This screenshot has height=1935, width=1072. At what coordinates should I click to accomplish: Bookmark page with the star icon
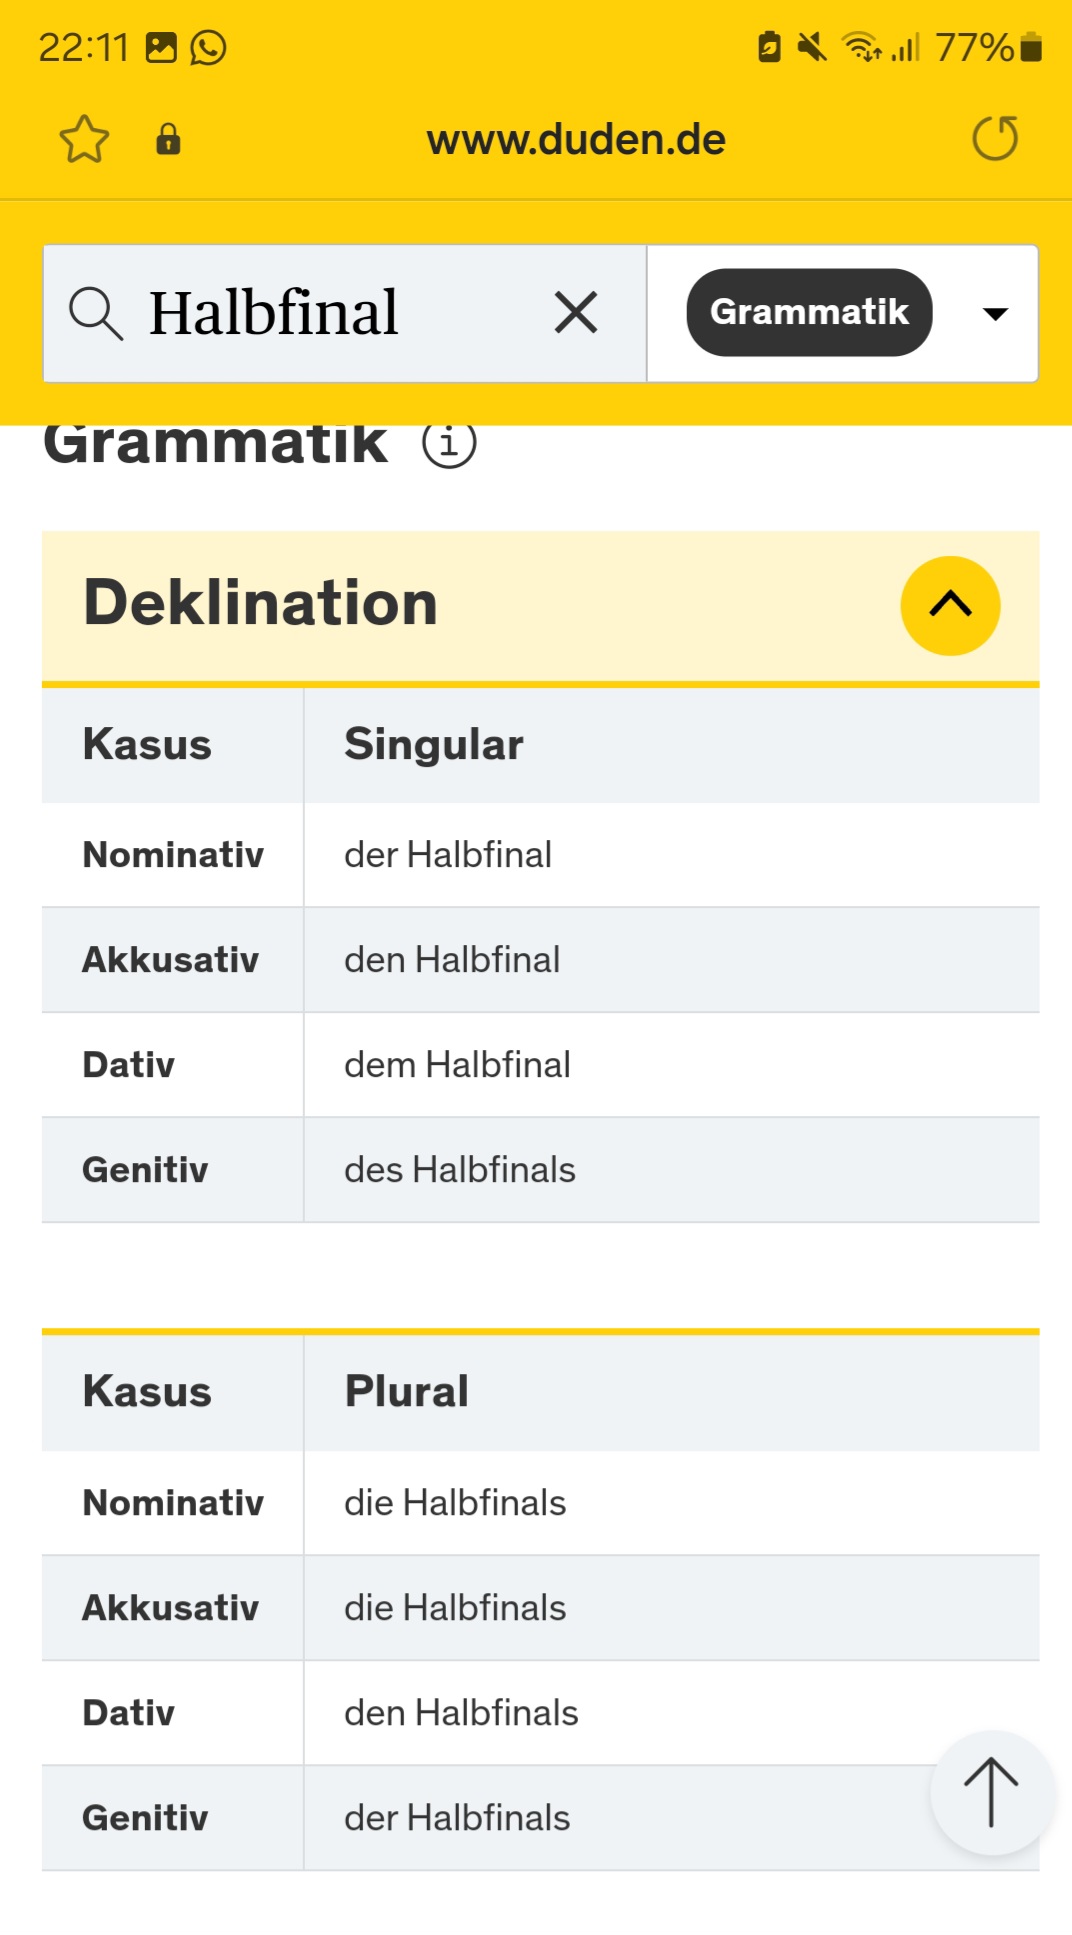(84, 139)
